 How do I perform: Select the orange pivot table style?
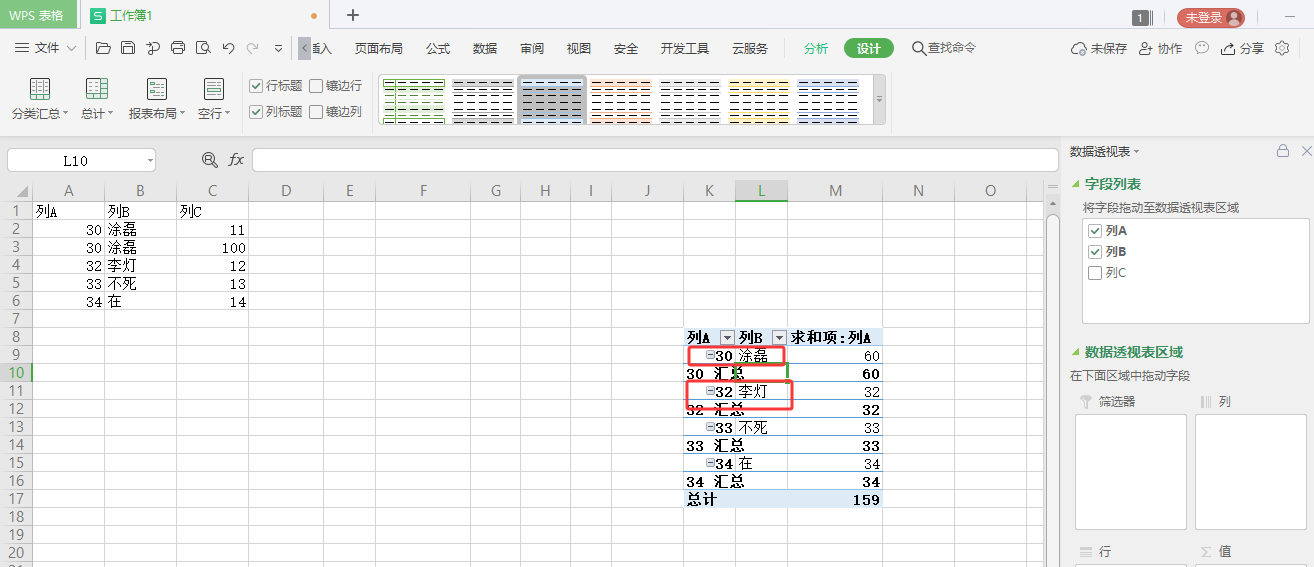point(621,101)
